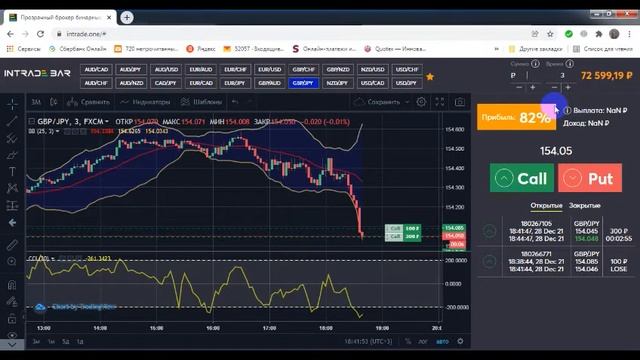Collapse the GBP/JPY legend square toggle
The height and width of the screenshot is (360, 640).
(x=31, y=122)
